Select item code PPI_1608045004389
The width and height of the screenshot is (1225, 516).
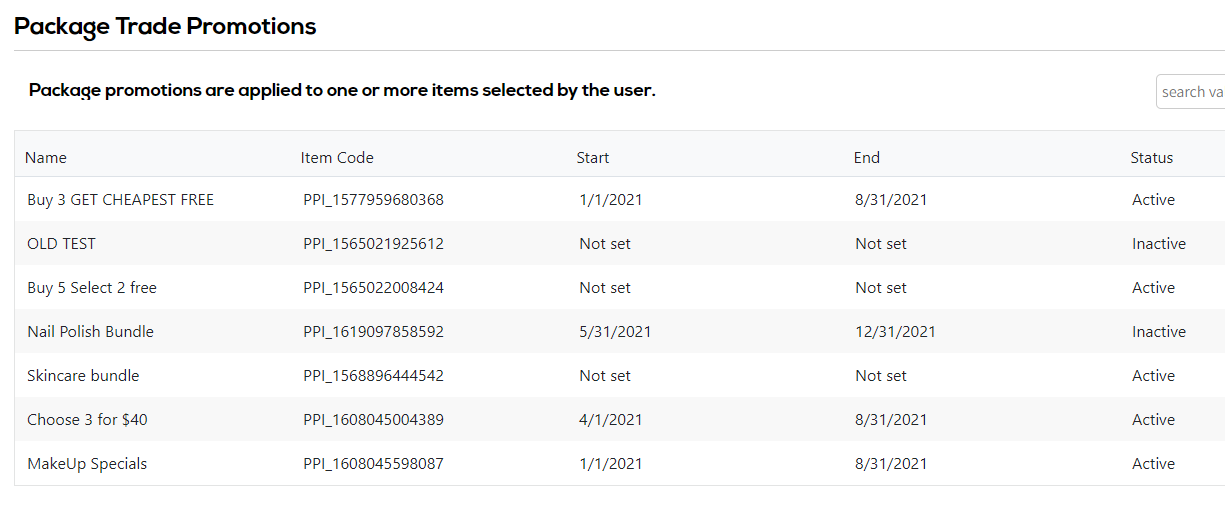click(374, 419)
